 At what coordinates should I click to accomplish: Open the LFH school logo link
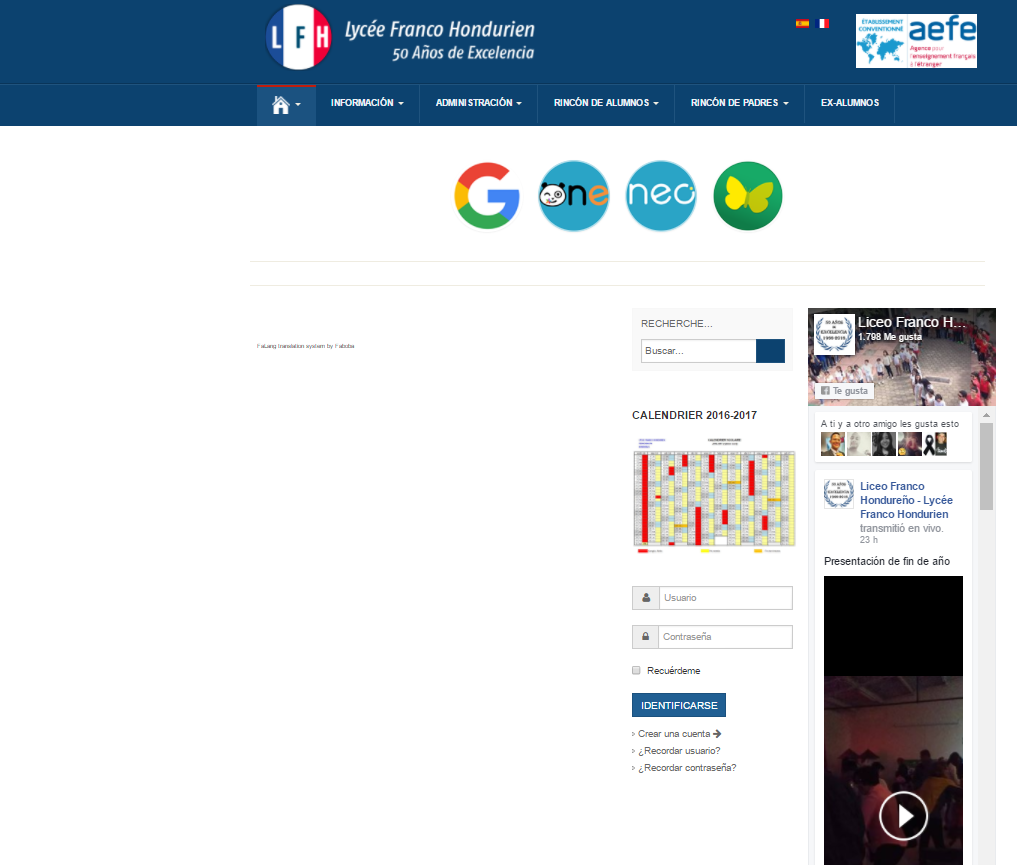(x=298, y=37)
